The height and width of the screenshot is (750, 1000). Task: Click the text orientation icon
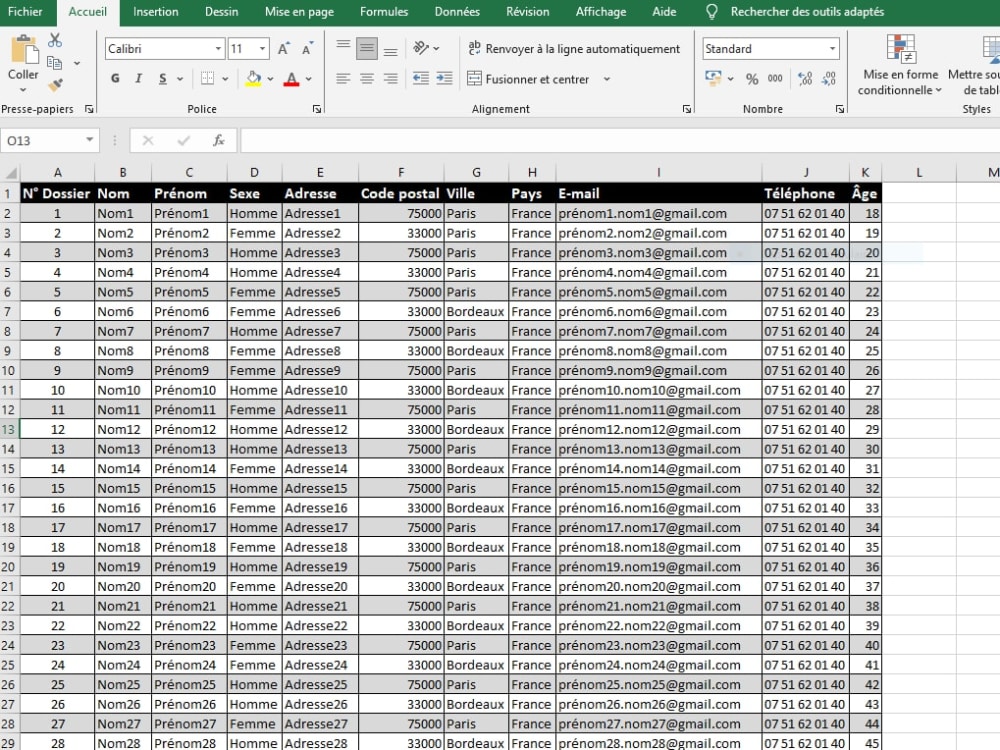(x=420, y=48)
